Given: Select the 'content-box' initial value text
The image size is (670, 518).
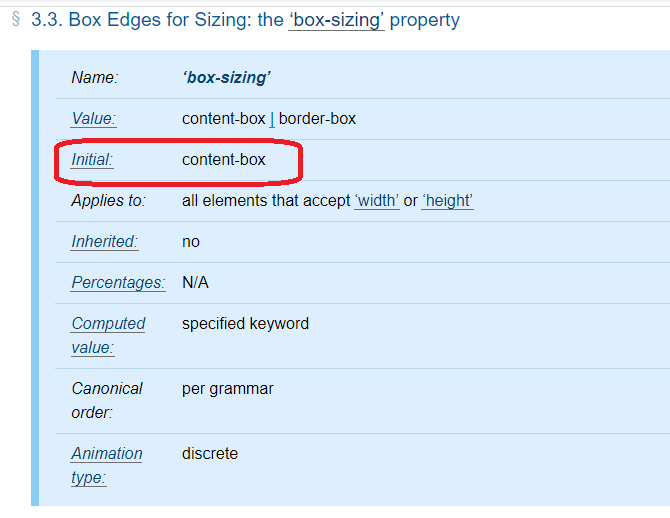Looking at the screenshot, I should coord(223,160).
